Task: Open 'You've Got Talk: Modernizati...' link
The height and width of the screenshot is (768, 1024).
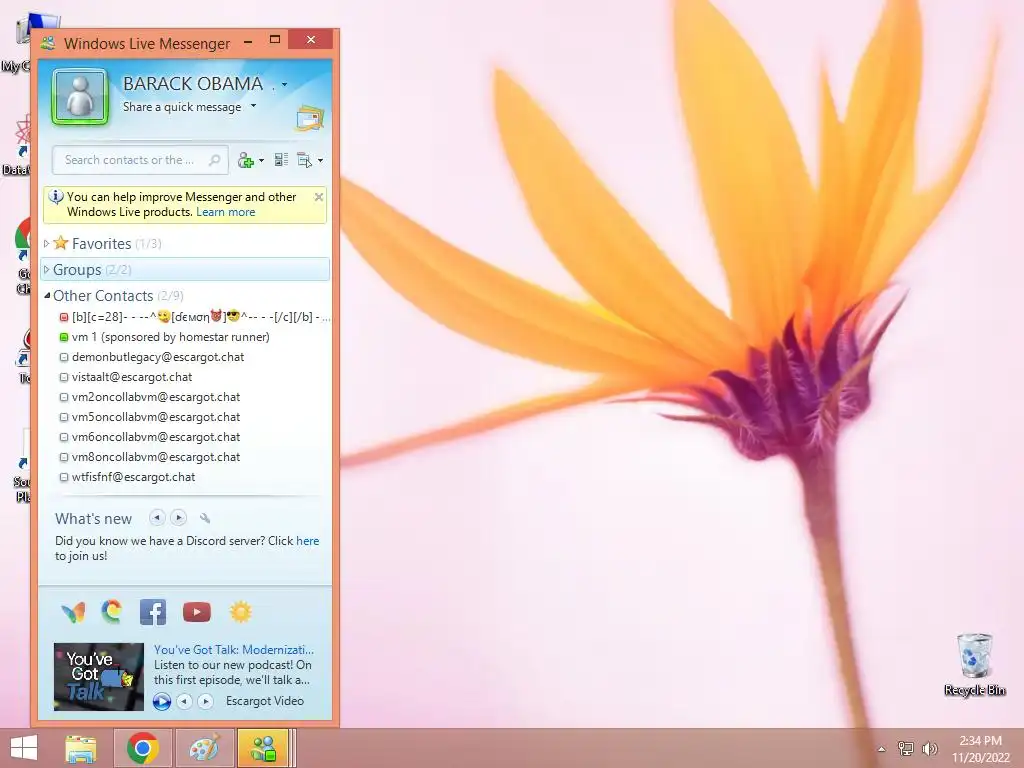Action: point(234,650)
